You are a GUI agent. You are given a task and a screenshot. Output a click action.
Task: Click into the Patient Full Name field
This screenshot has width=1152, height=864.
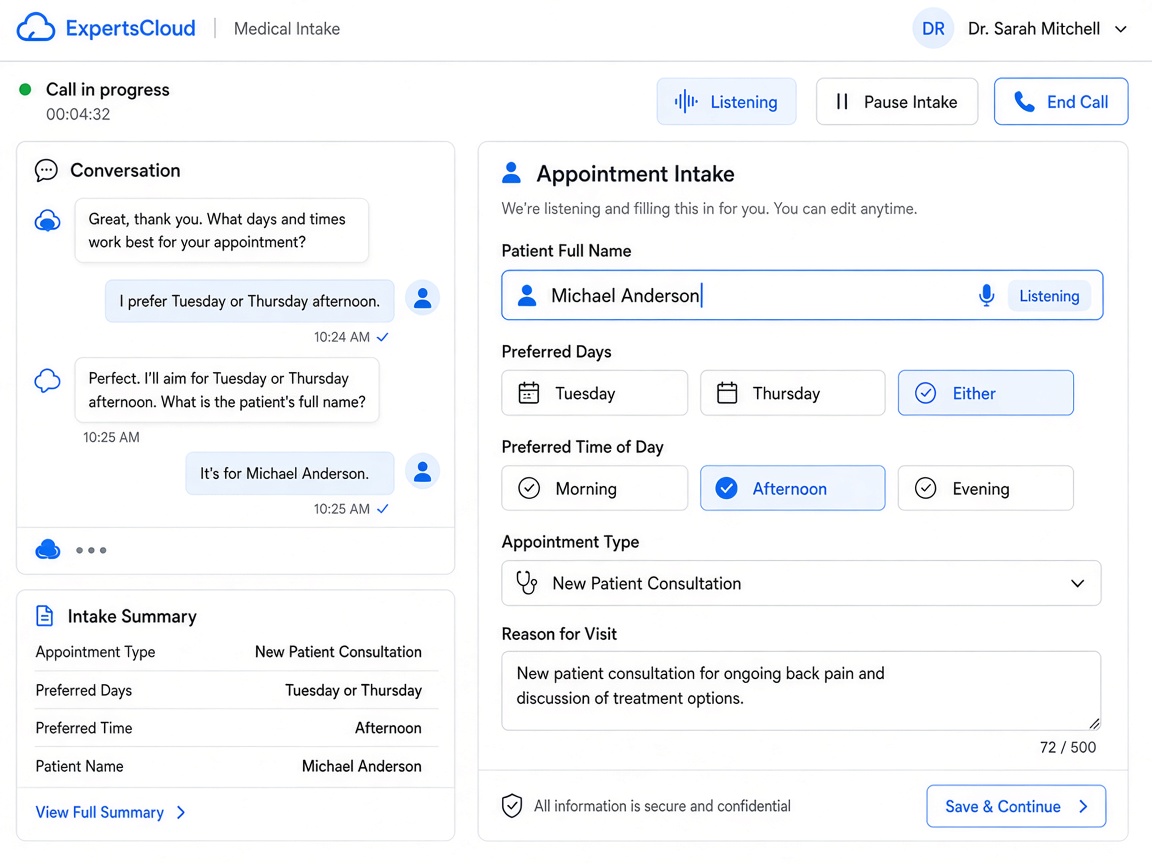click(x=802, y=295)
